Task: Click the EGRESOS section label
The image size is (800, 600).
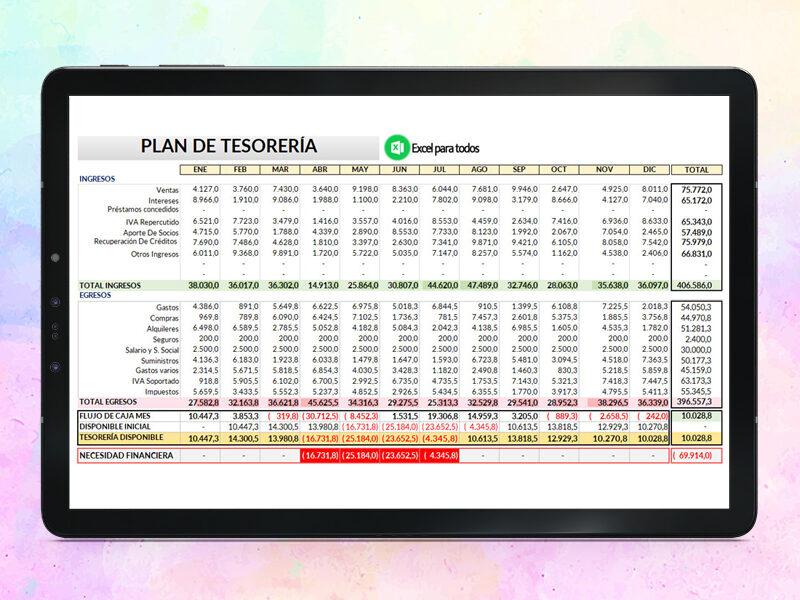Action: click(x=95, y=295)
